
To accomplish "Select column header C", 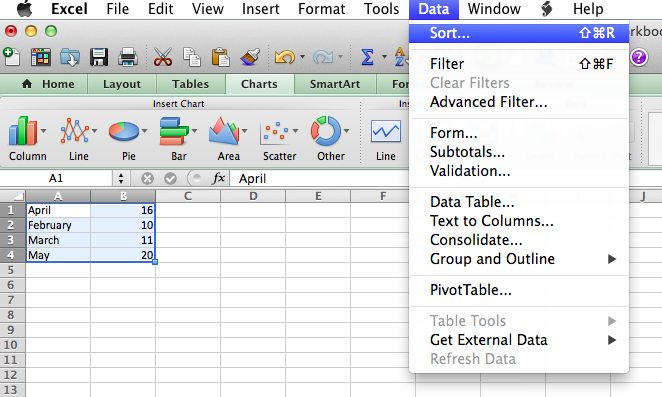I will coord(188,196).
